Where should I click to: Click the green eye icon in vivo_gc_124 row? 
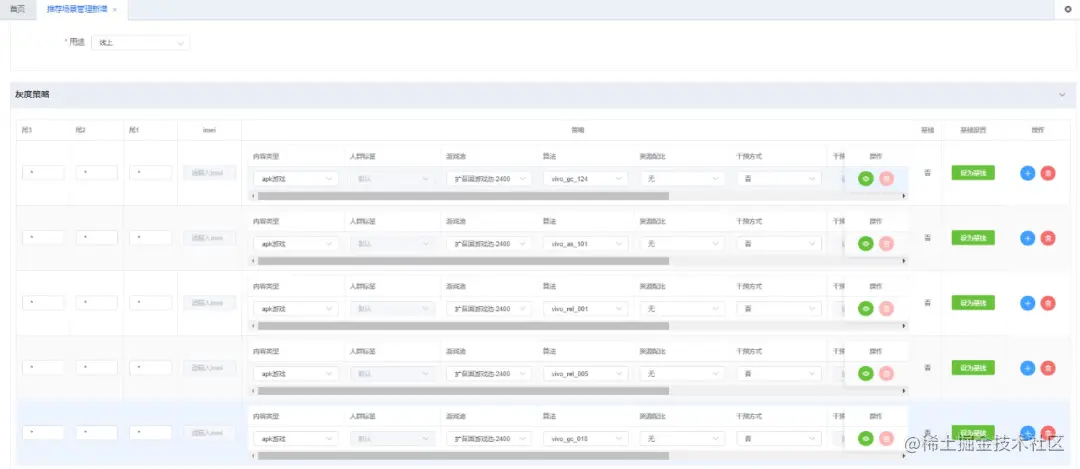866,178
